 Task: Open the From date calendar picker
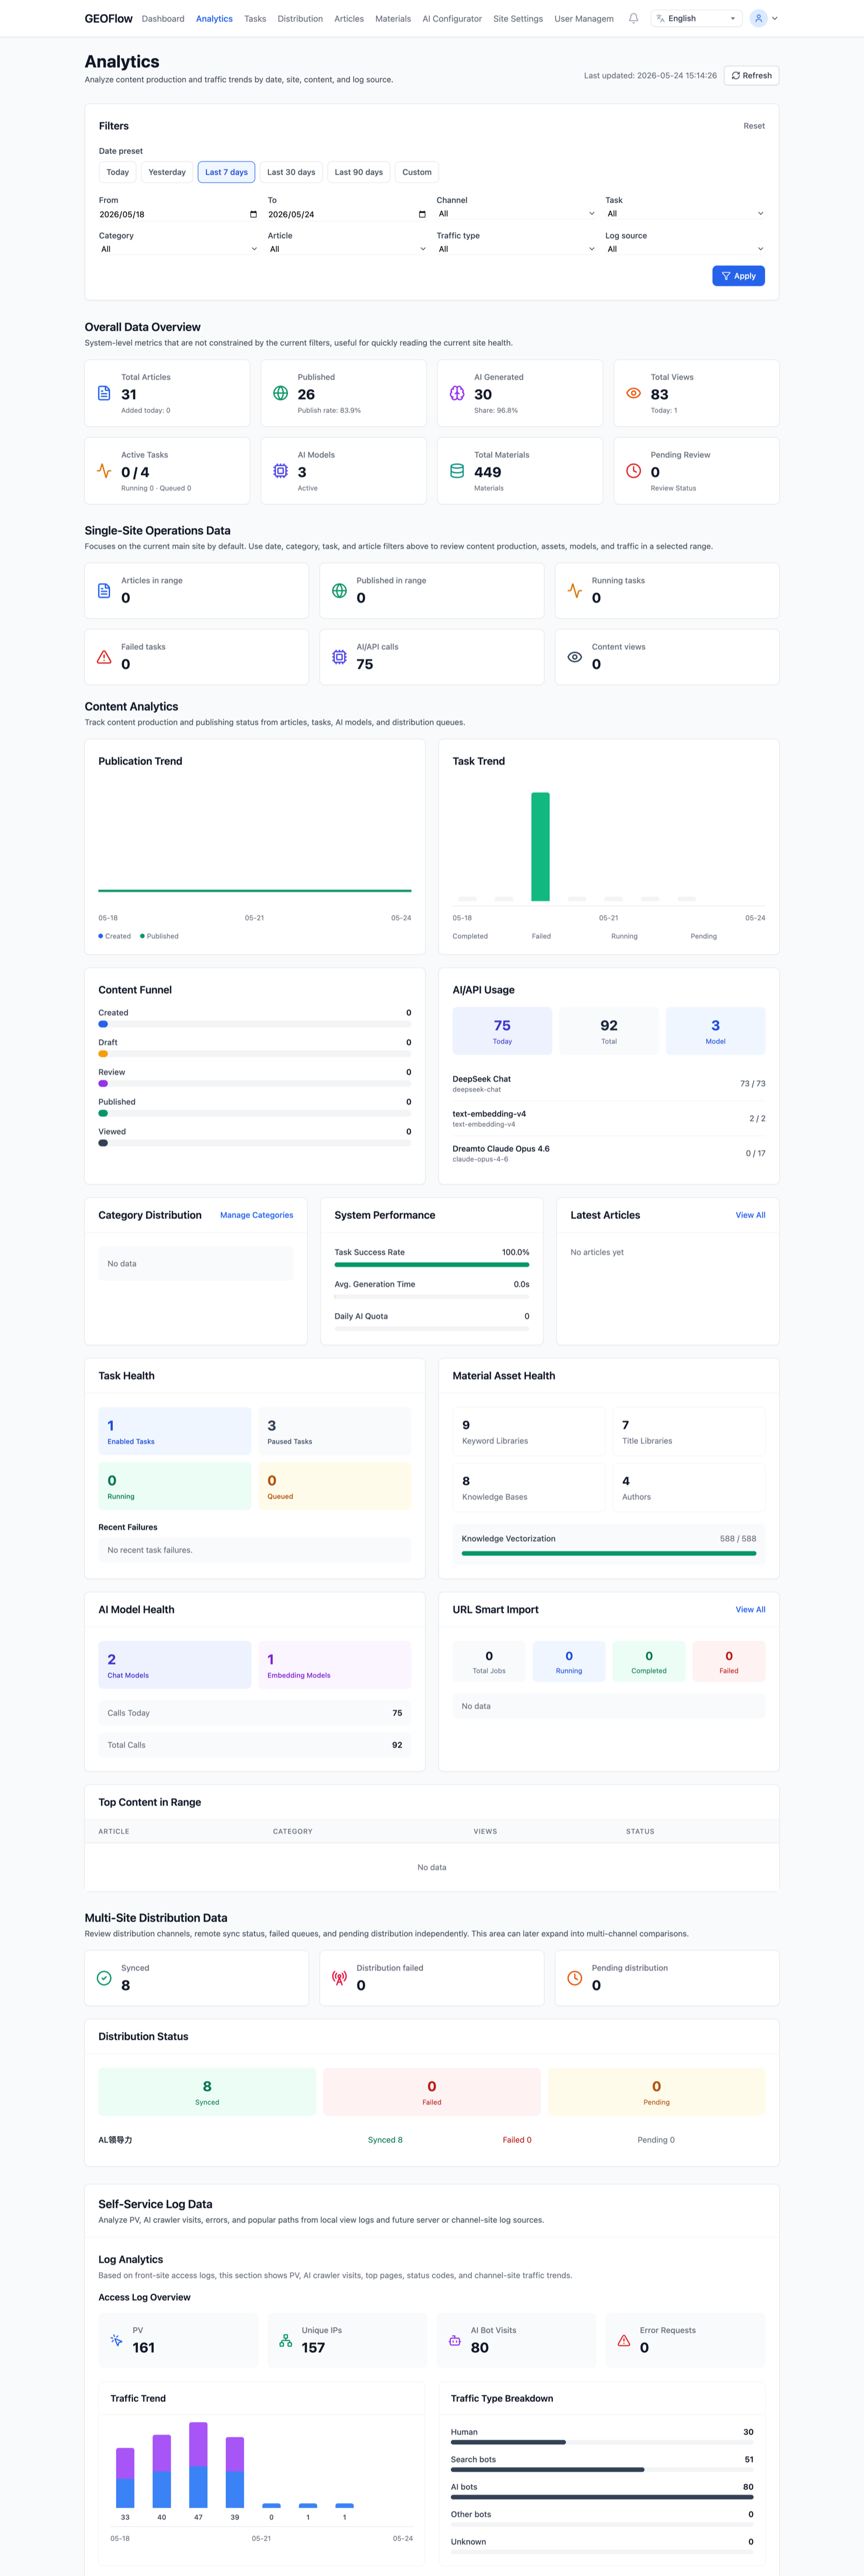[253, 214]
